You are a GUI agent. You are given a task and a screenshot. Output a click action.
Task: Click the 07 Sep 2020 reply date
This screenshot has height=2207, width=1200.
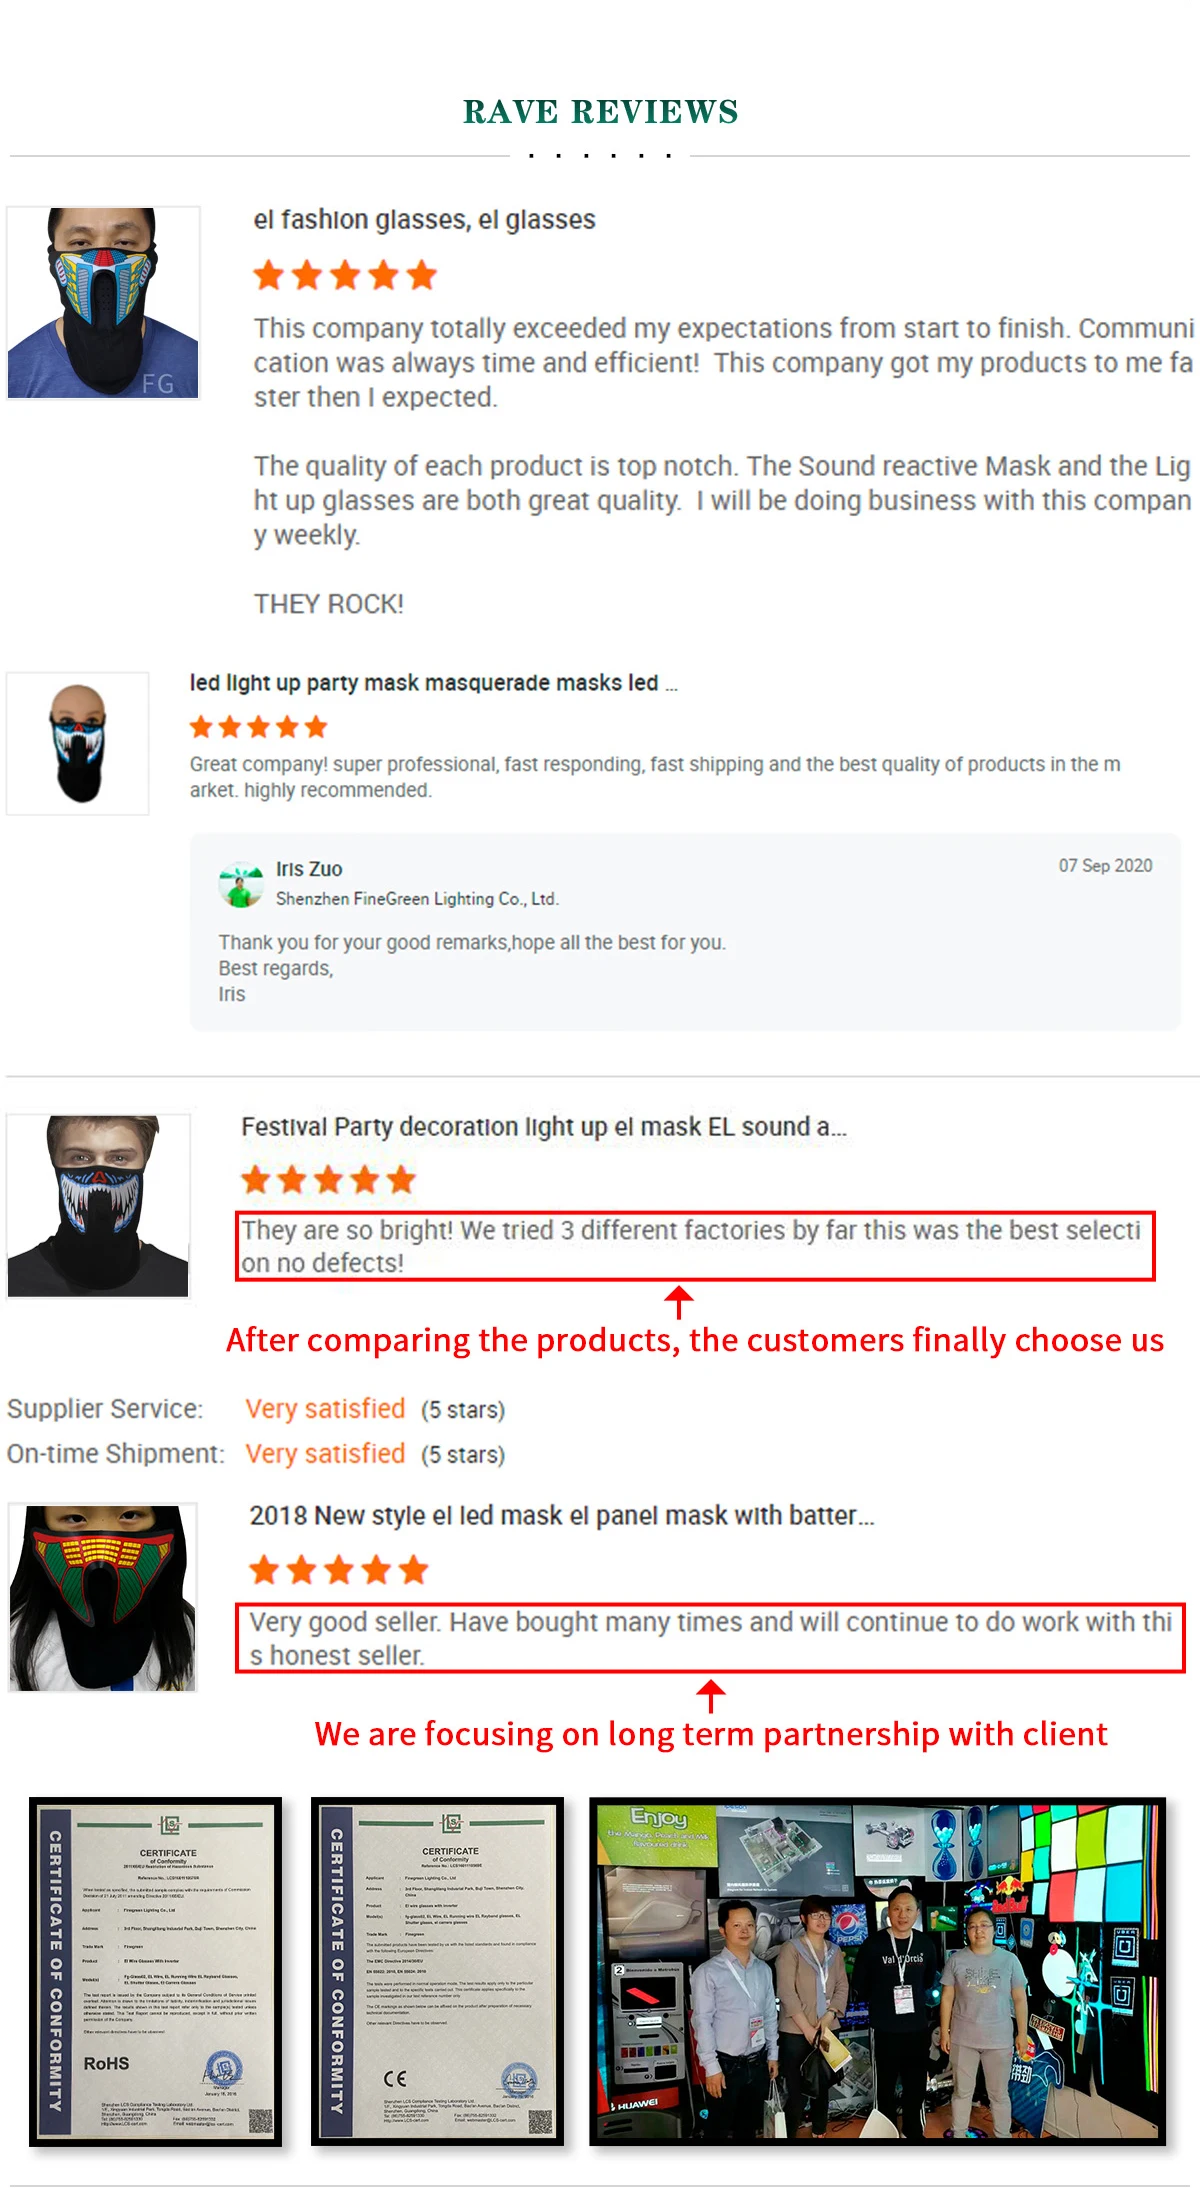click(x=1105, y=866)
